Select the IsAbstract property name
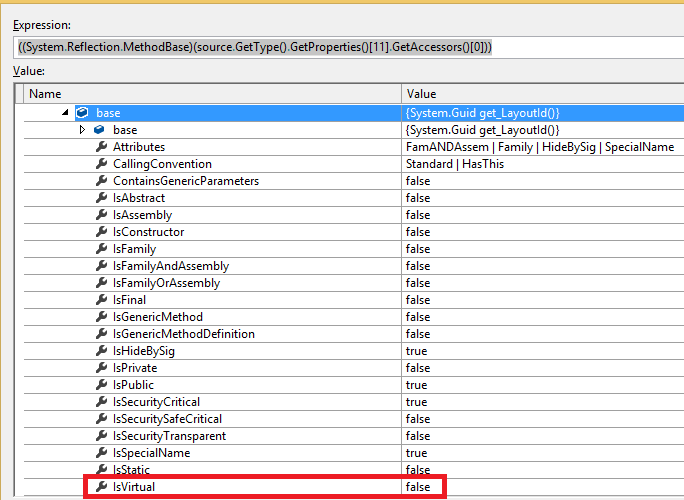The width and height of the screenshot is (684, 500). pyautogui.click(x=139, y=198)
